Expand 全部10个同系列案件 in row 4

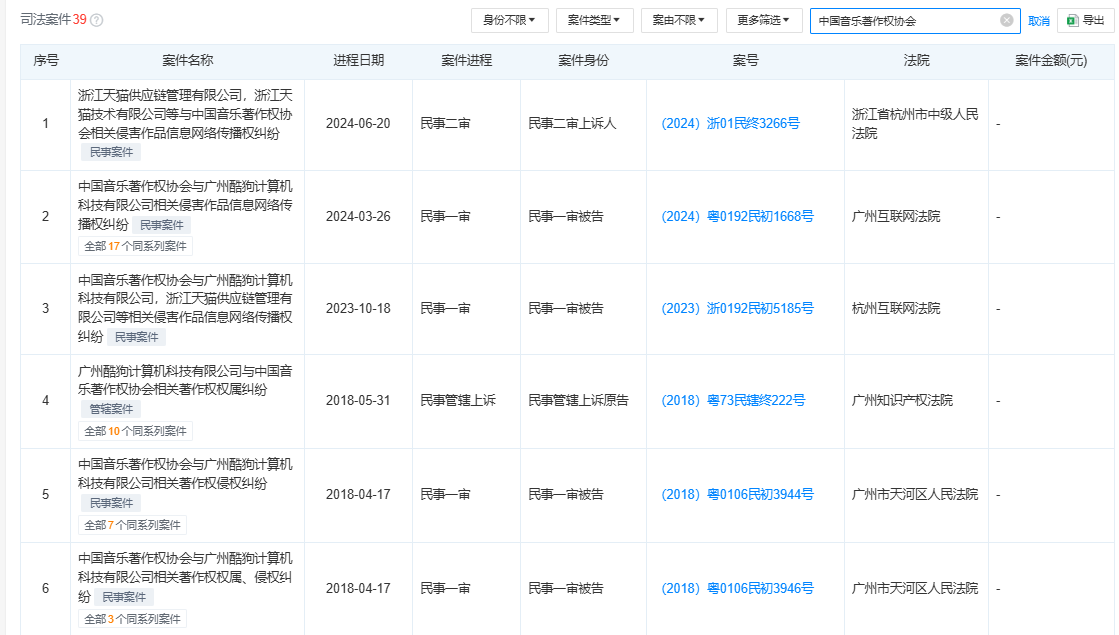pyautogui.click(x=135, y=431)
